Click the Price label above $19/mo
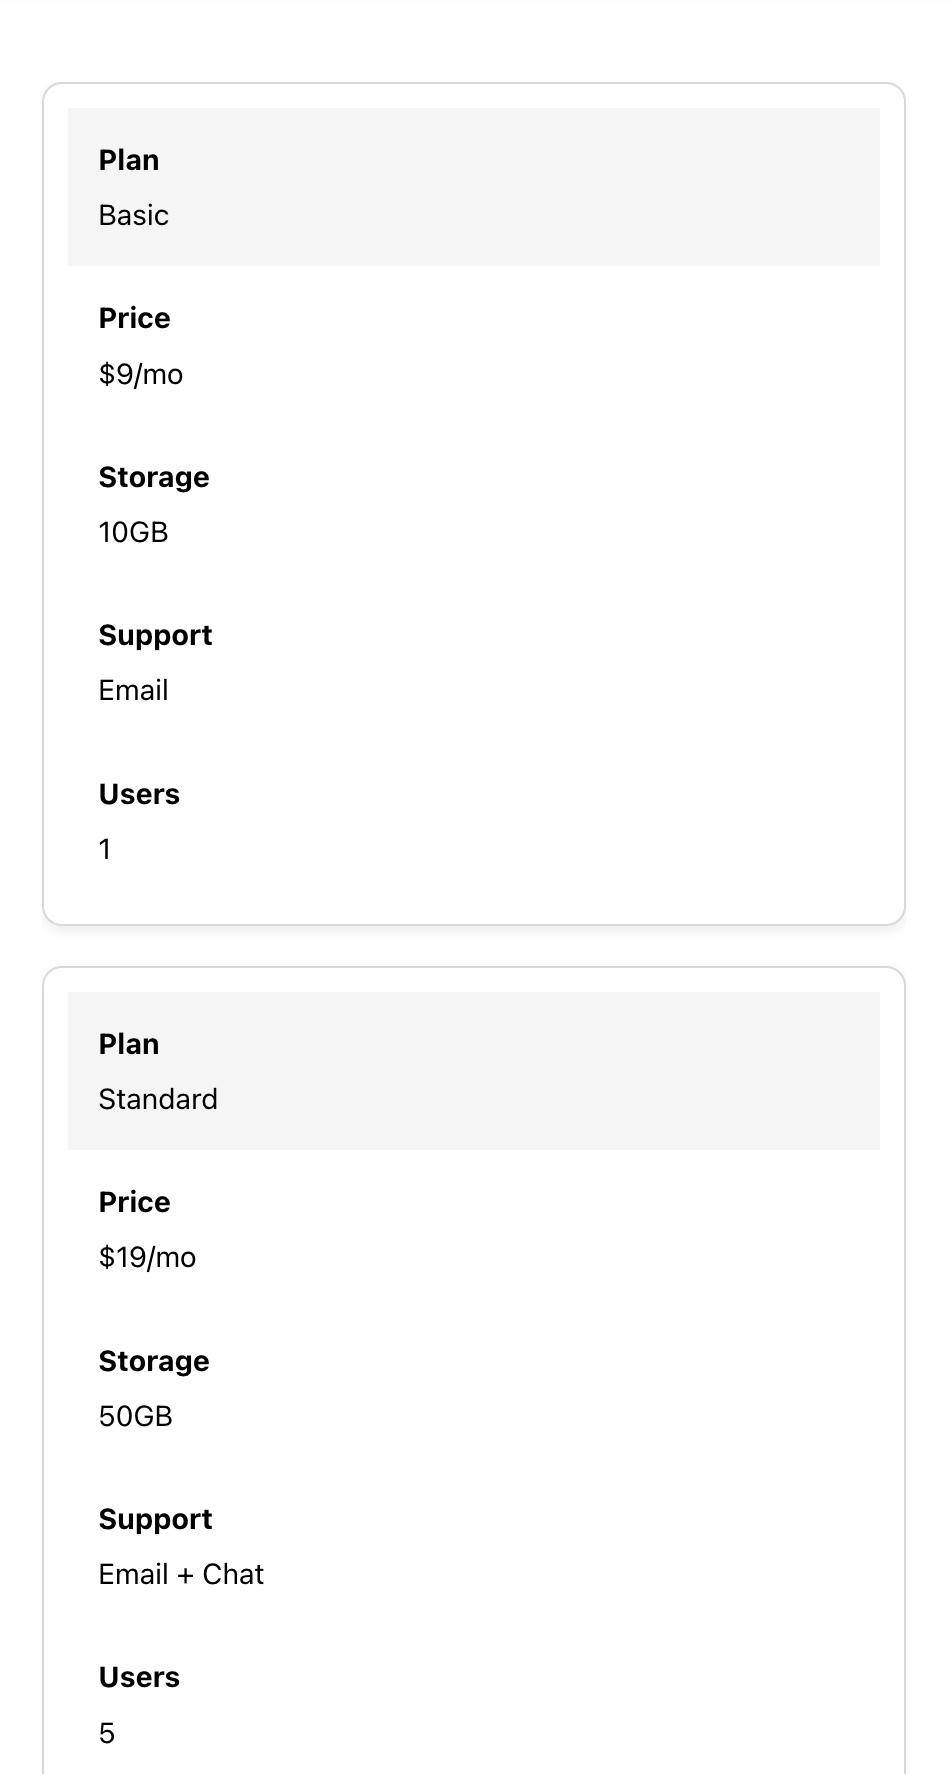952x1774 pixels. (134, 1202)
